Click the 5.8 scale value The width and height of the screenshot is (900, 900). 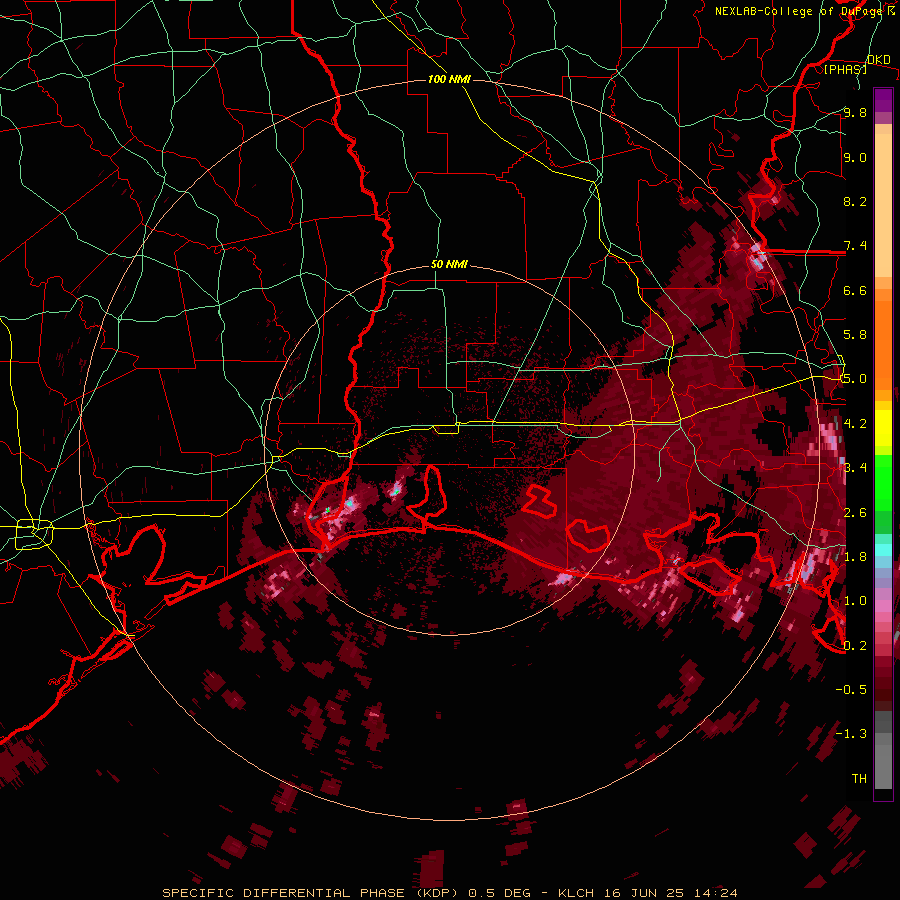(855, 335)
